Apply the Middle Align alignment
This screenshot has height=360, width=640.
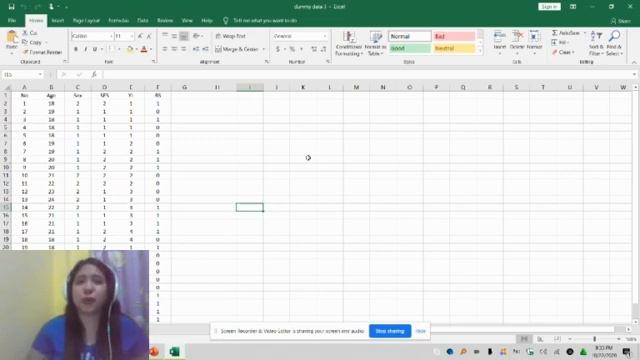(x=174, y=36)
